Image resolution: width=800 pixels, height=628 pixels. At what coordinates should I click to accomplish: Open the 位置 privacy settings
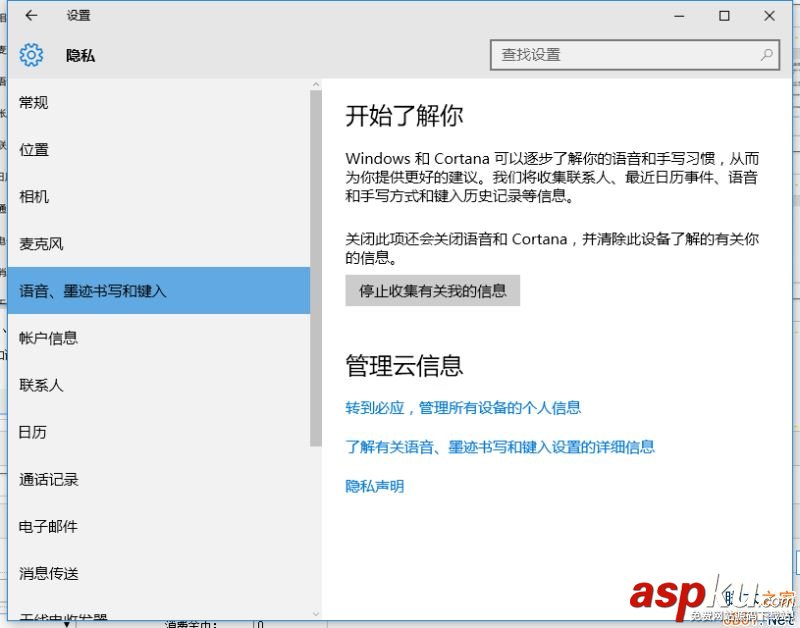click(34, 149)
